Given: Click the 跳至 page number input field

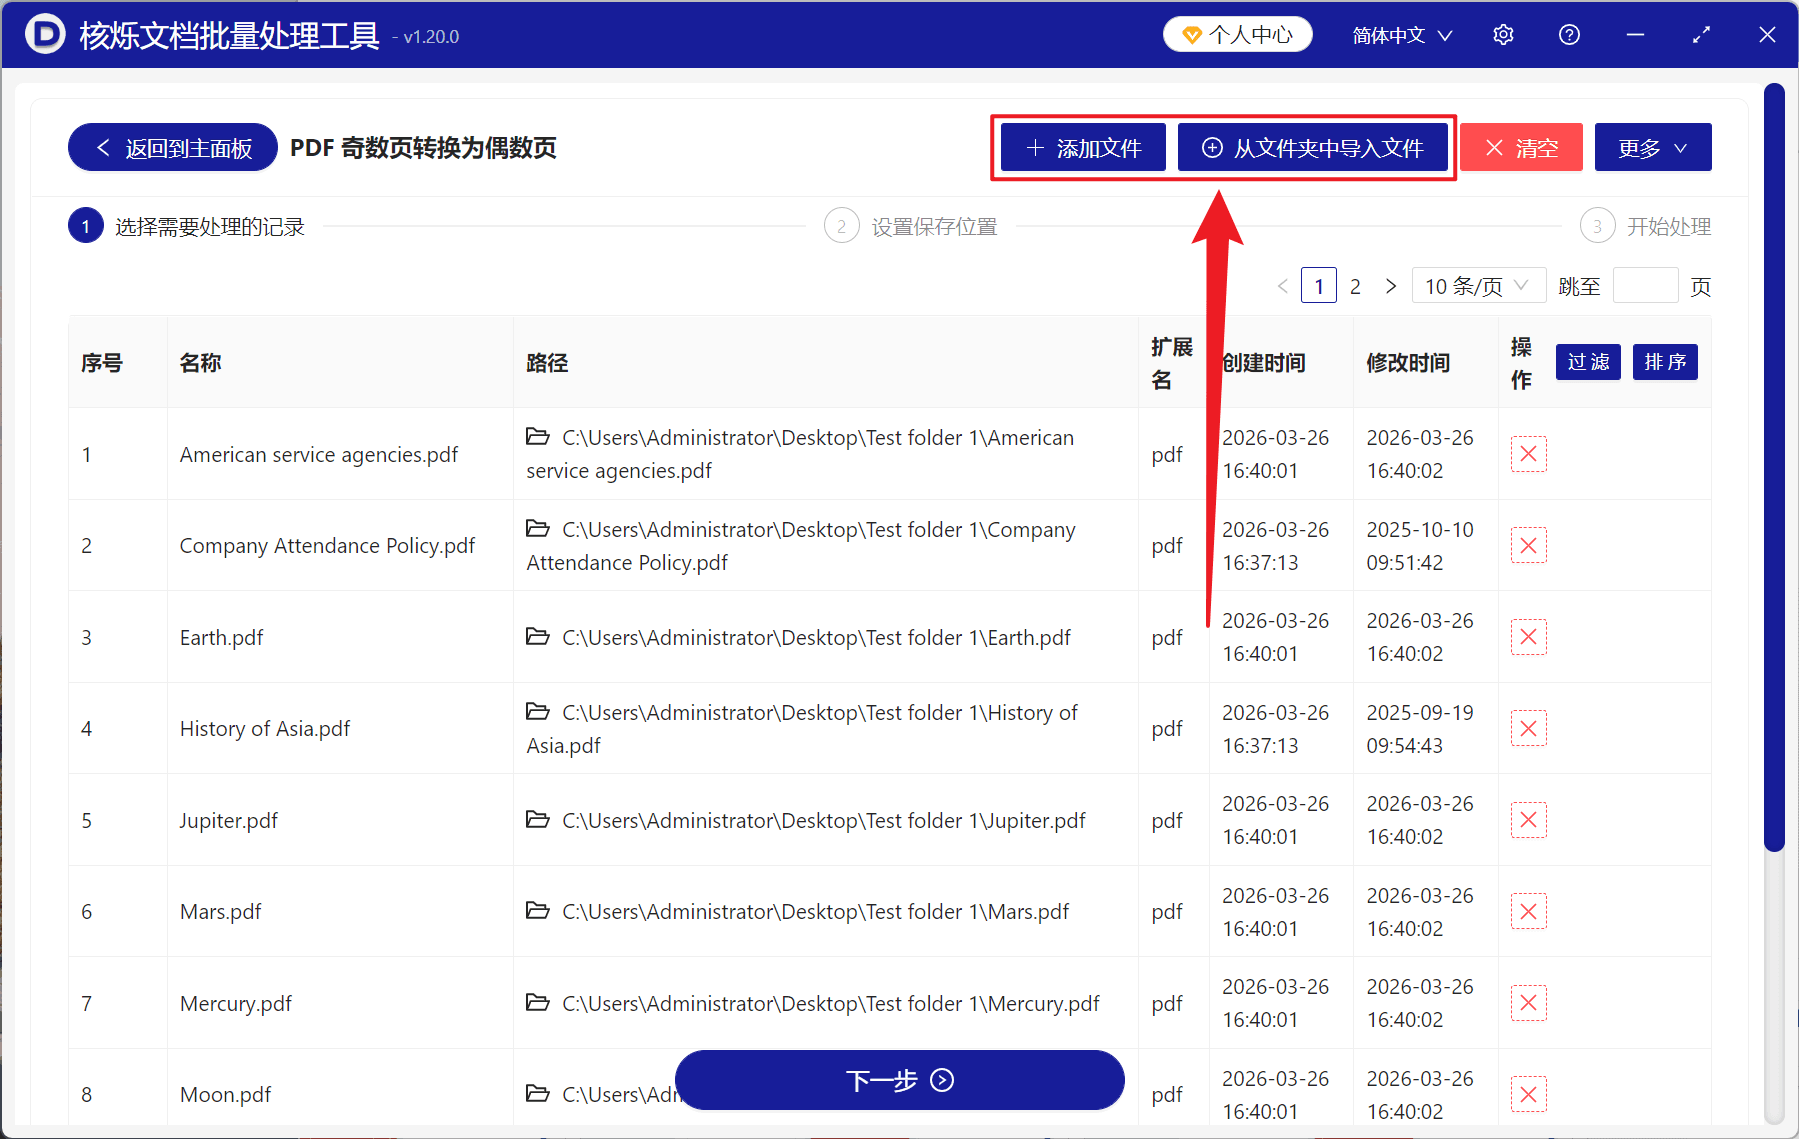Looking at the screenshot, I should coord(1645,285).
